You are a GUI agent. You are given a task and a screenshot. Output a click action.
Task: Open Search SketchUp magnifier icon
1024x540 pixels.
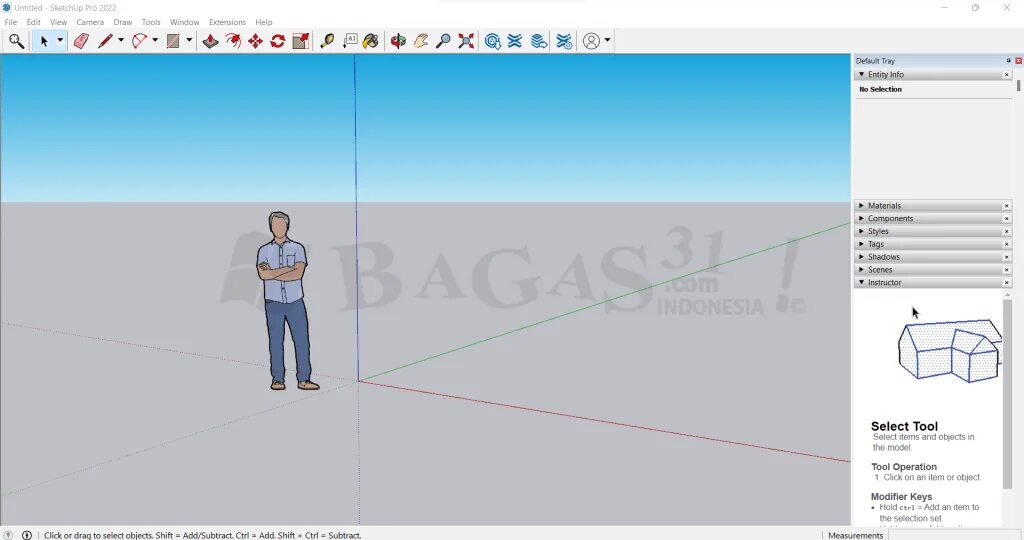pos(16,41)
